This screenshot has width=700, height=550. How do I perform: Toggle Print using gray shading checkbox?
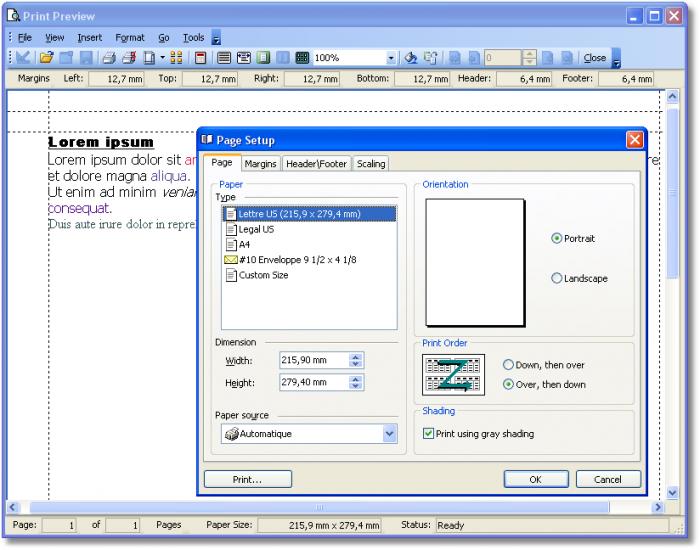coord(429,434)
